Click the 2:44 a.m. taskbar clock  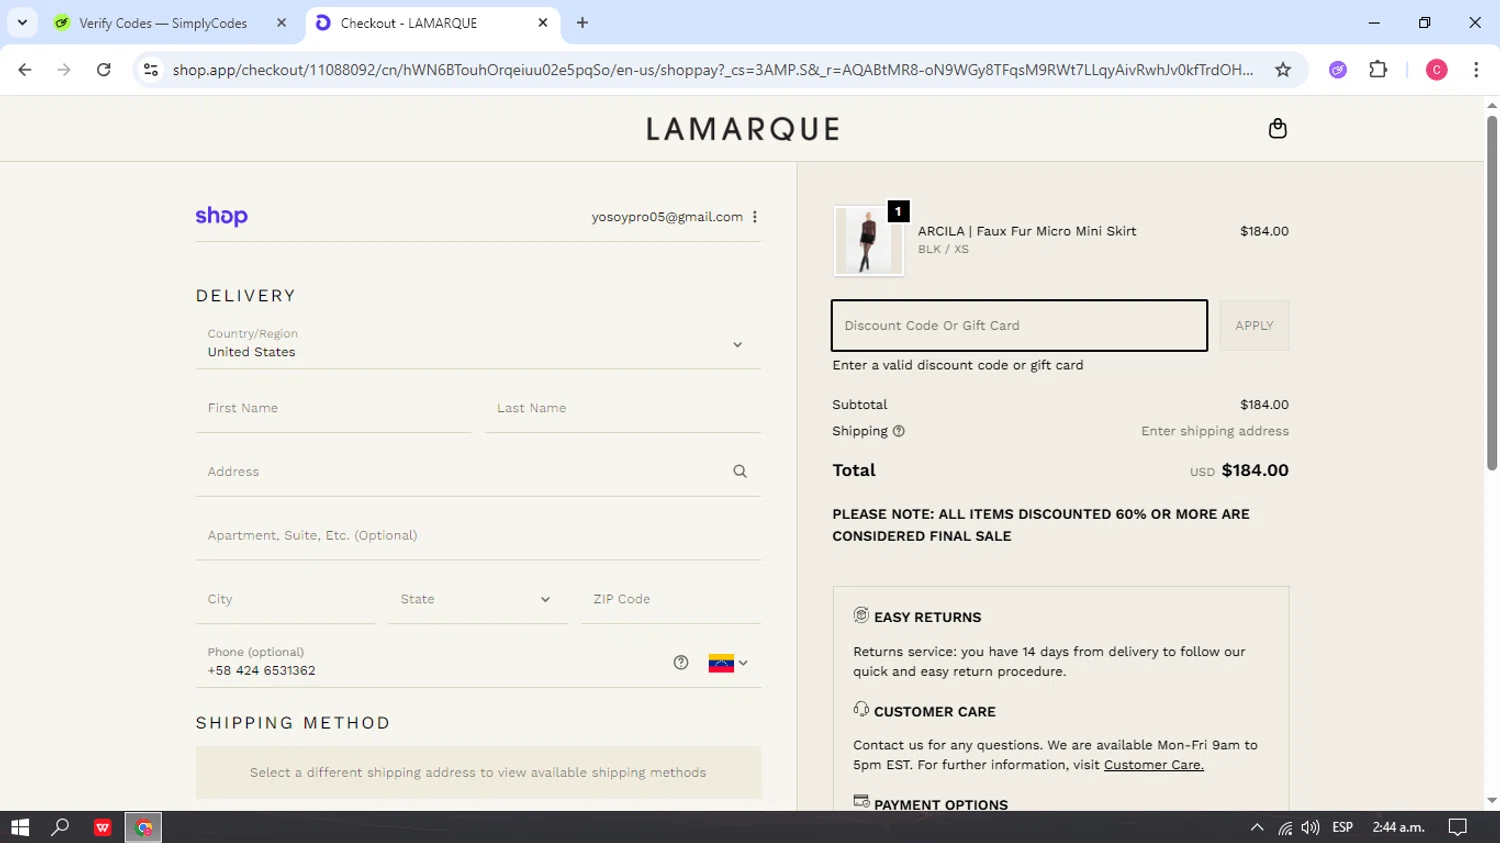pos(1398,828)
